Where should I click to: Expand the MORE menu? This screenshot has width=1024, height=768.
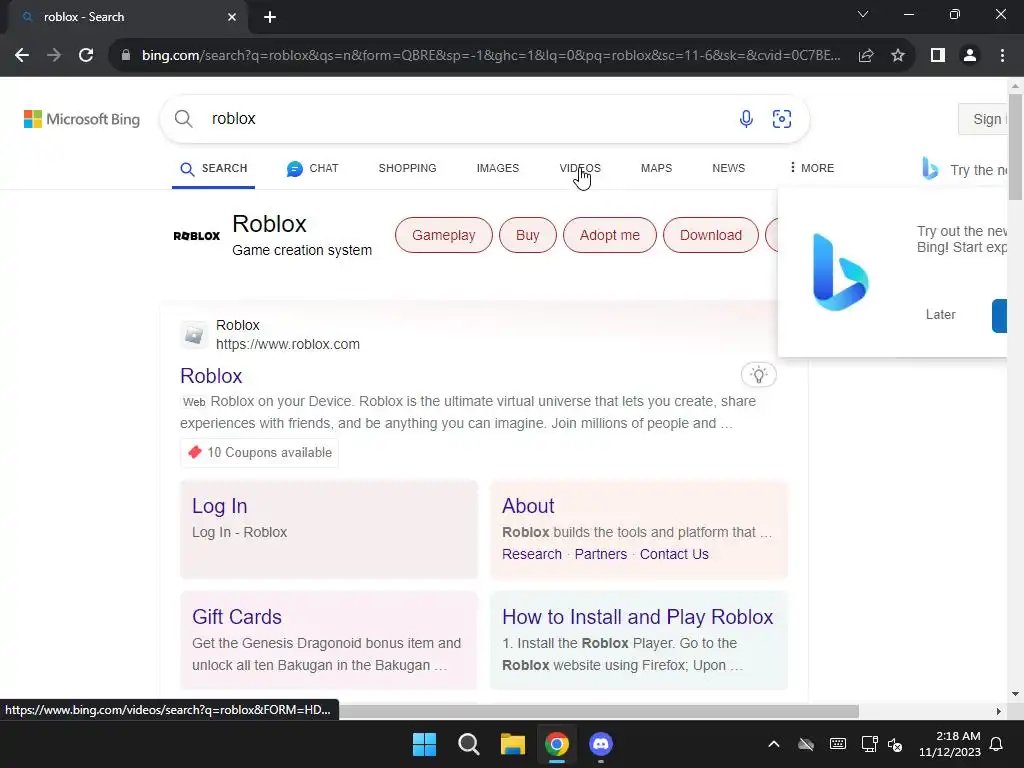[811, 168]
